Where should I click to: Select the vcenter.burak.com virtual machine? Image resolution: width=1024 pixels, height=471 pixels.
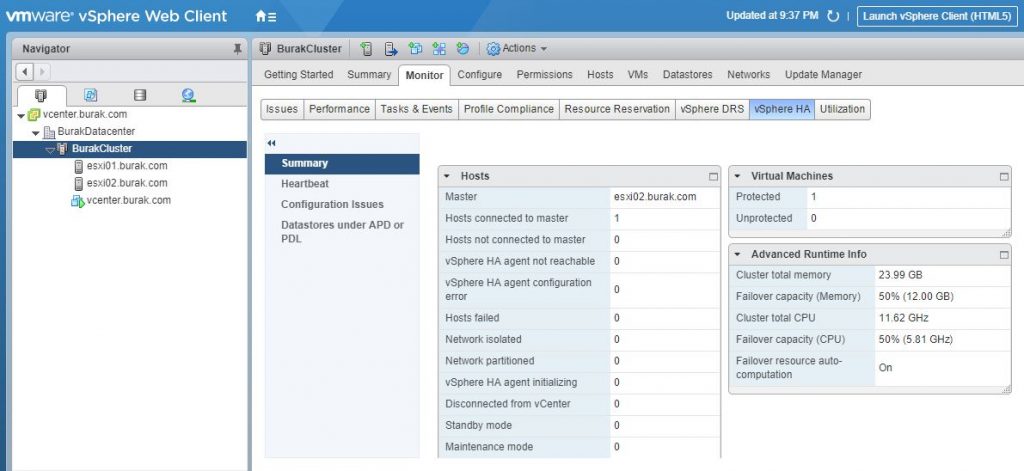[128, 201]
